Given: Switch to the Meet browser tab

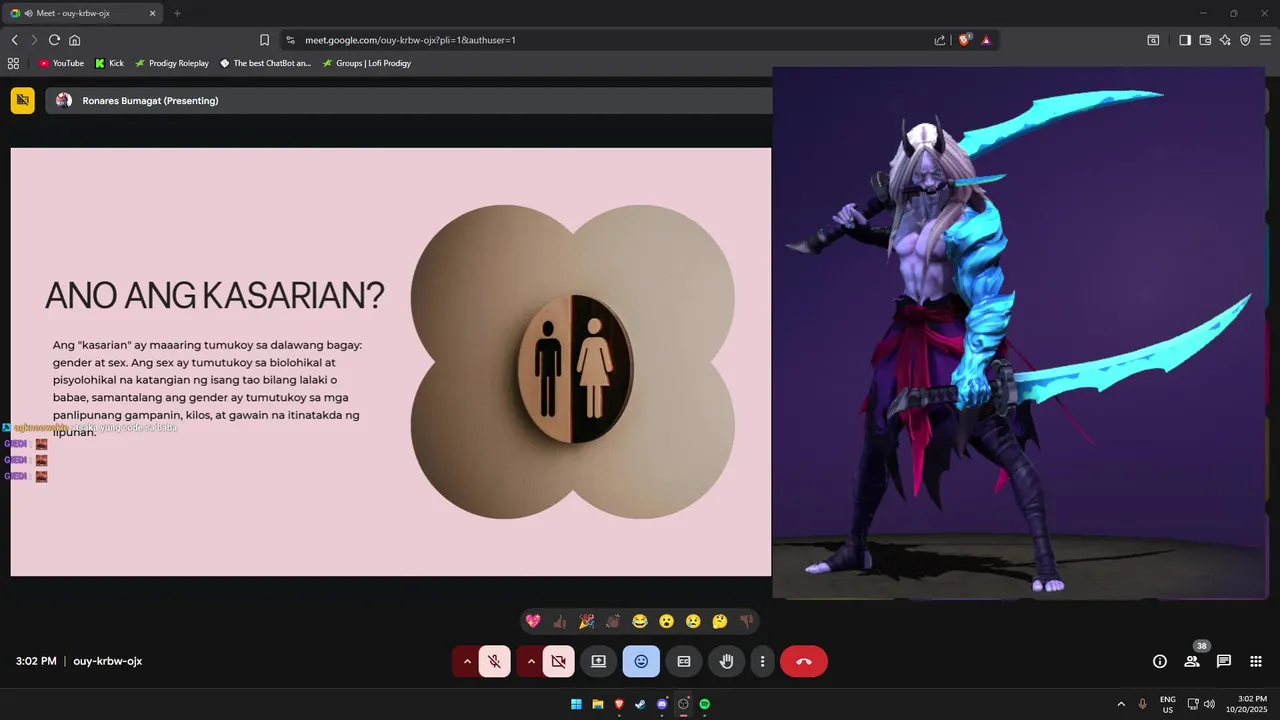Looking at the screenshot, I should tap(84, 13).
